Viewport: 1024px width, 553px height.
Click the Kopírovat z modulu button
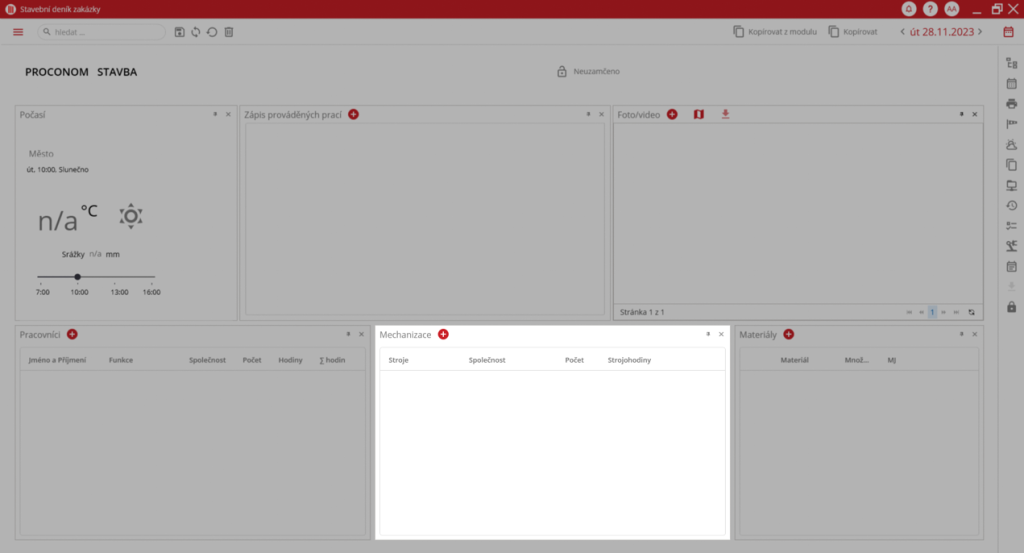pos(775,32)
